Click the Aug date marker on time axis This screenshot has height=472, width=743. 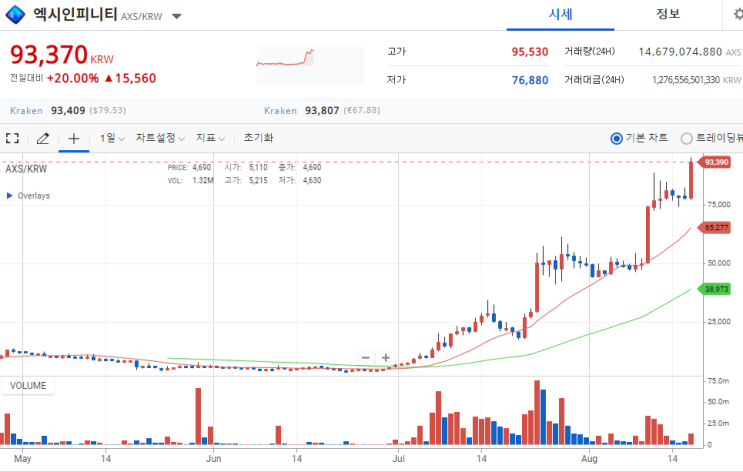click(589, 458)
